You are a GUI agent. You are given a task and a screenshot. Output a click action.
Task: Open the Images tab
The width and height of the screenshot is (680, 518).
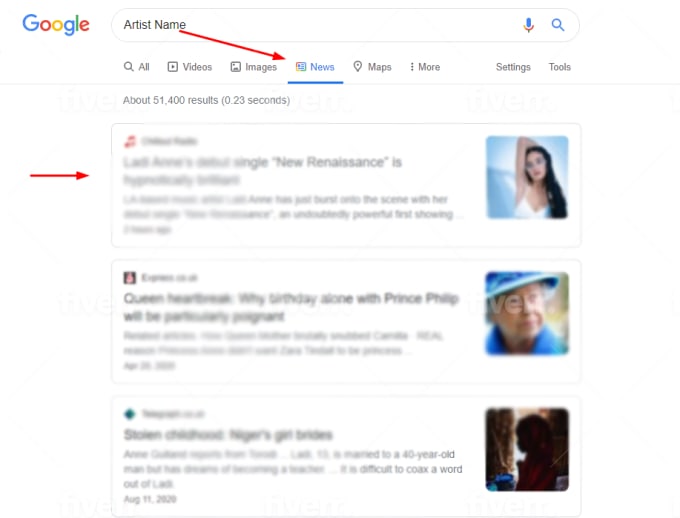(254, 67)
